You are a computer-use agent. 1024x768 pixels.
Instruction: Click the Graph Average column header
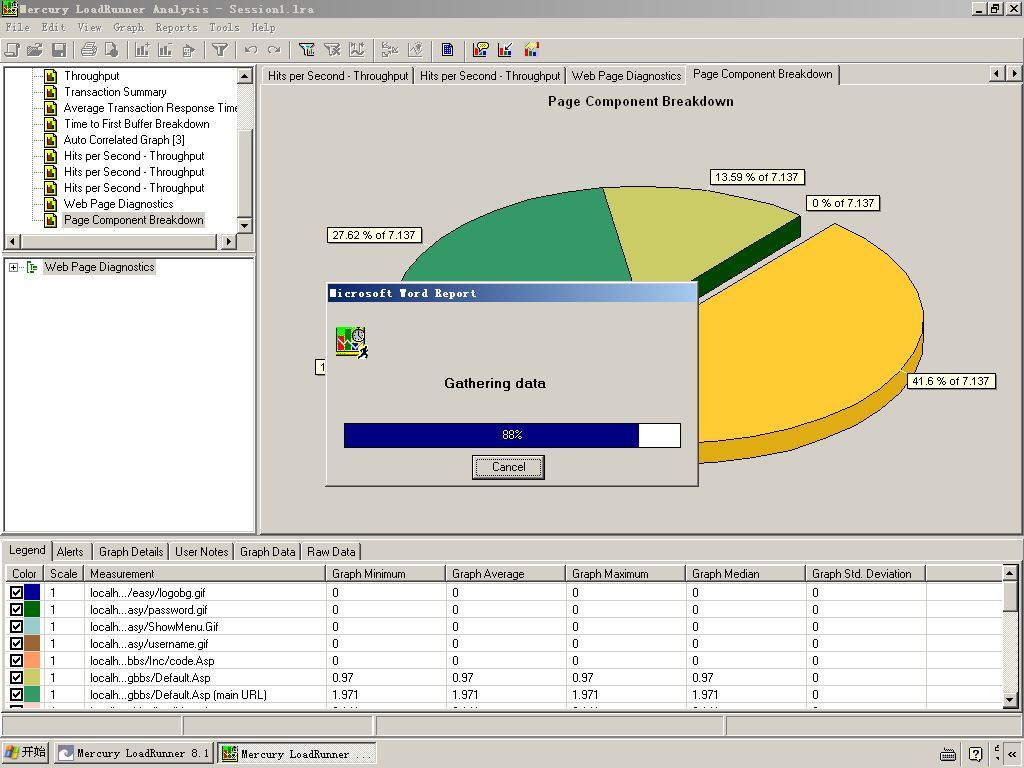pyautogui.click(x=505, y=574)
